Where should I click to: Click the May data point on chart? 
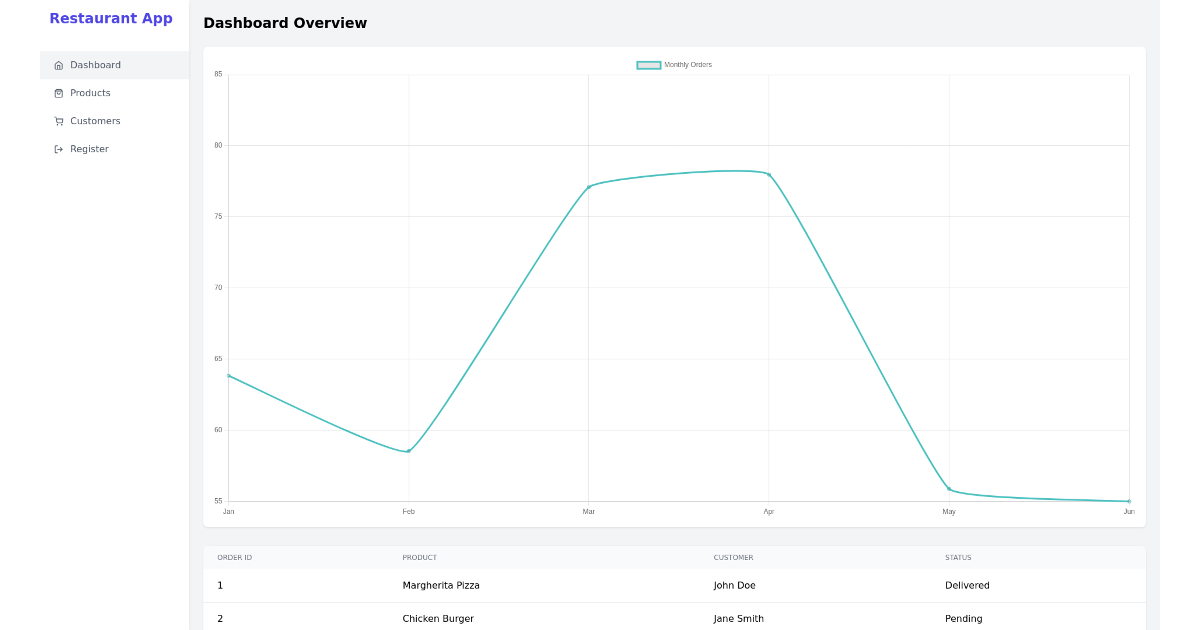tap(949, 489)
